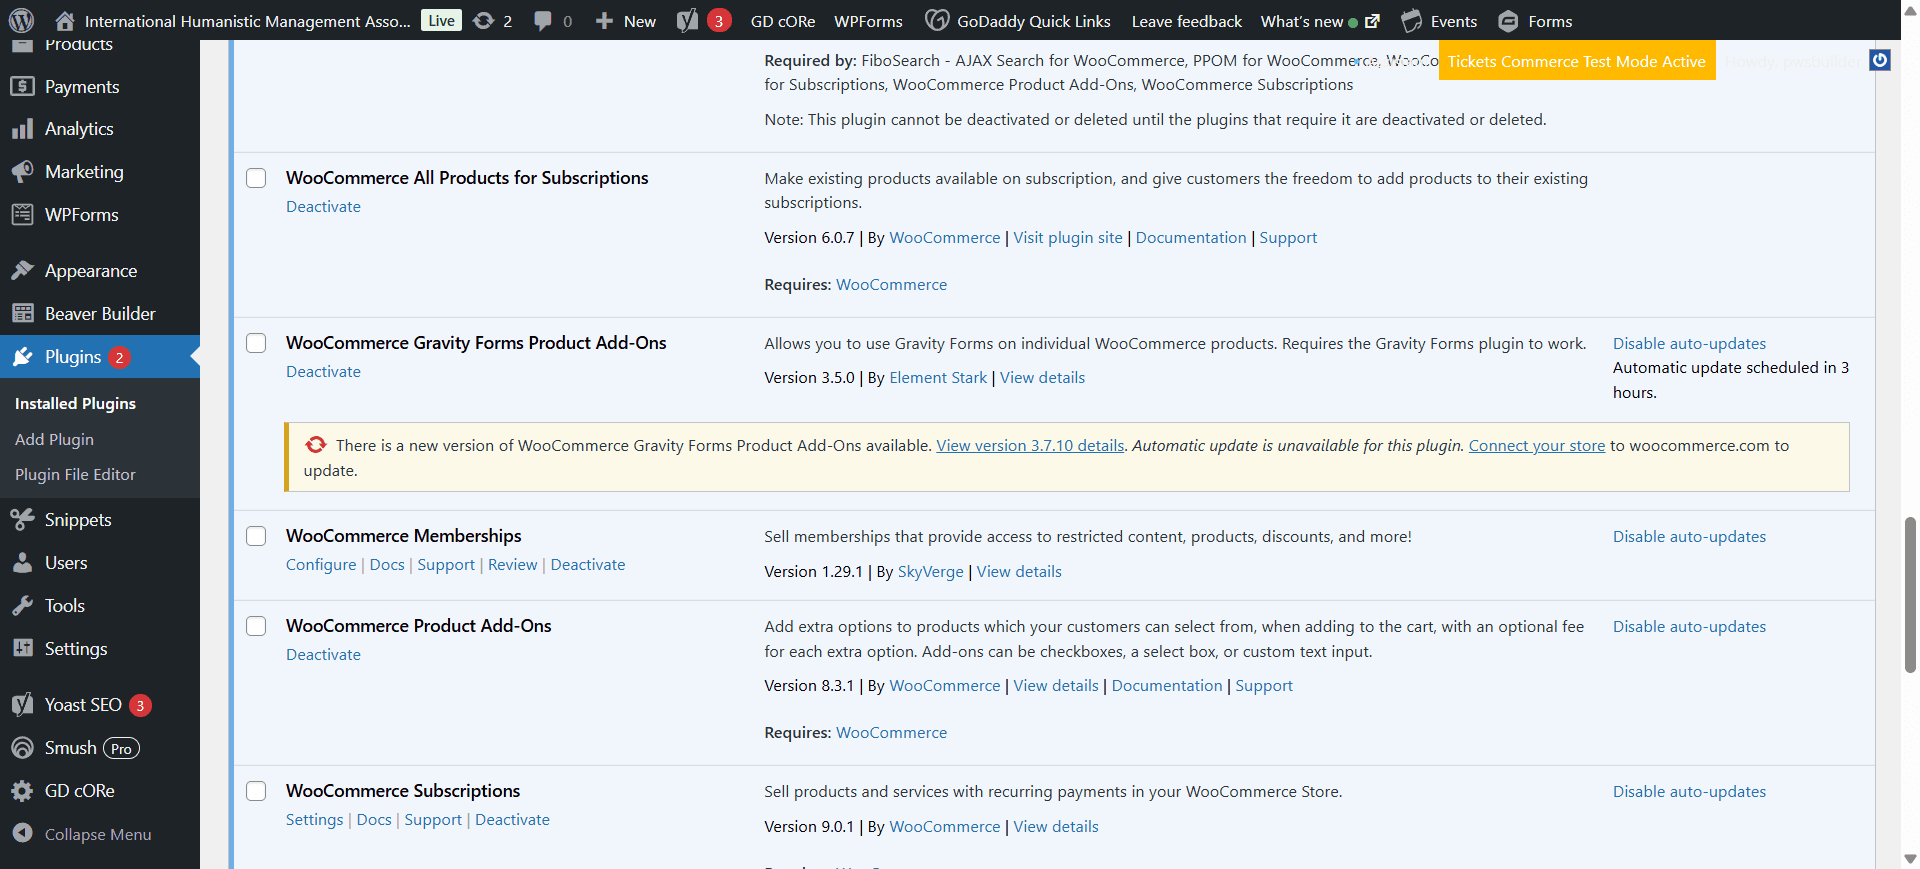Click View version 3.7.10 details link
The width and height of the screenshot is (1920, 869).
(1030, 446)
